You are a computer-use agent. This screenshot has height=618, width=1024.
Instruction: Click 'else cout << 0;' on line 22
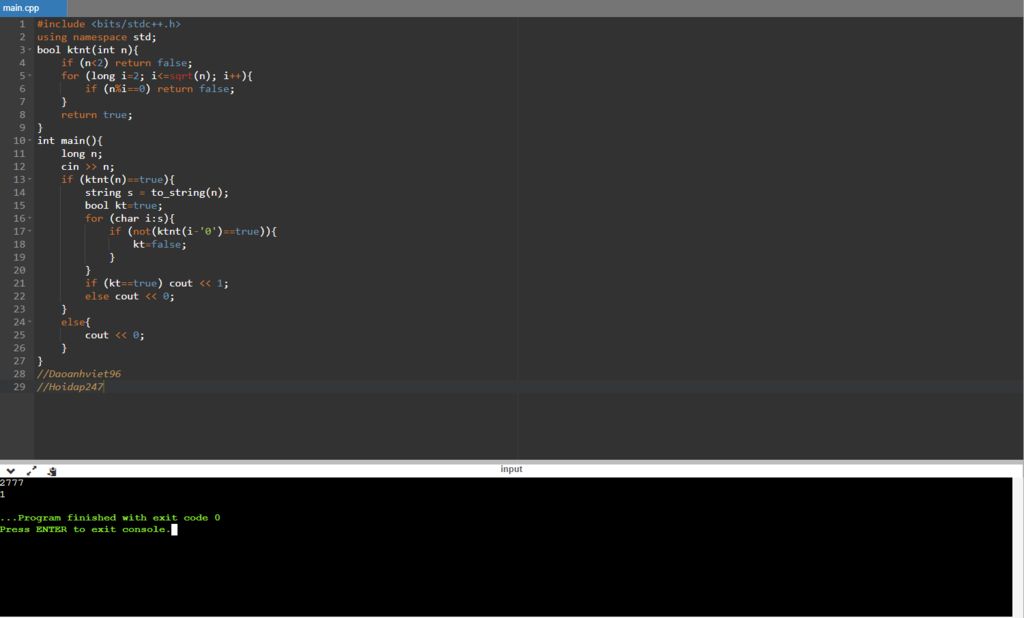[x=129, y=296]
